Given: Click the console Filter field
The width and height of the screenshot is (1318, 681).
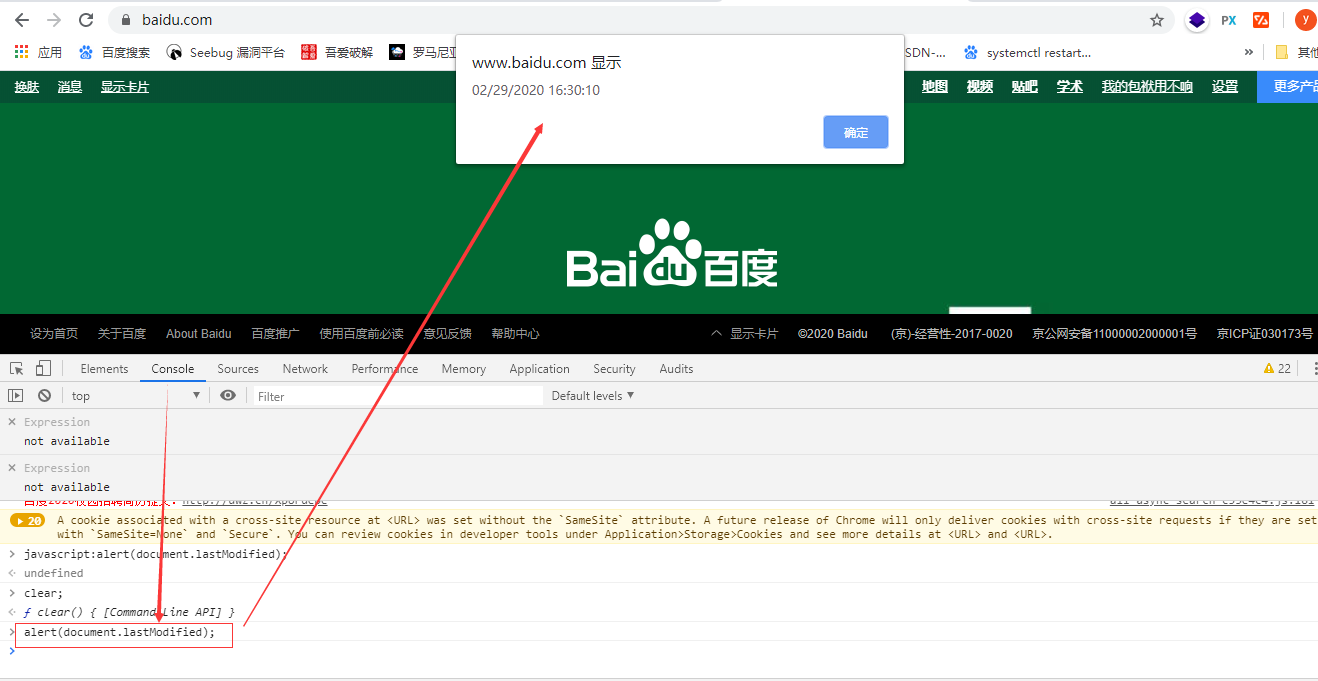Looking at the screenshot, I should coord(398,396).
